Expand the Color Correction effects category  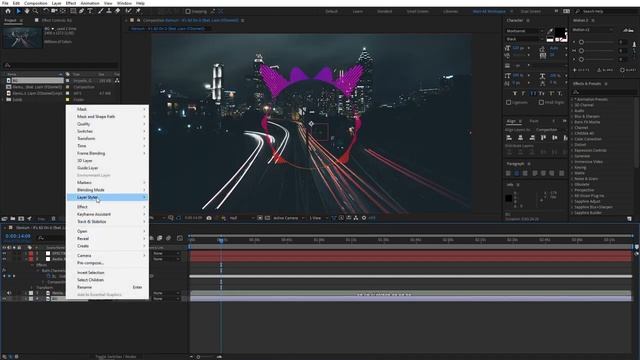[573, 139]
